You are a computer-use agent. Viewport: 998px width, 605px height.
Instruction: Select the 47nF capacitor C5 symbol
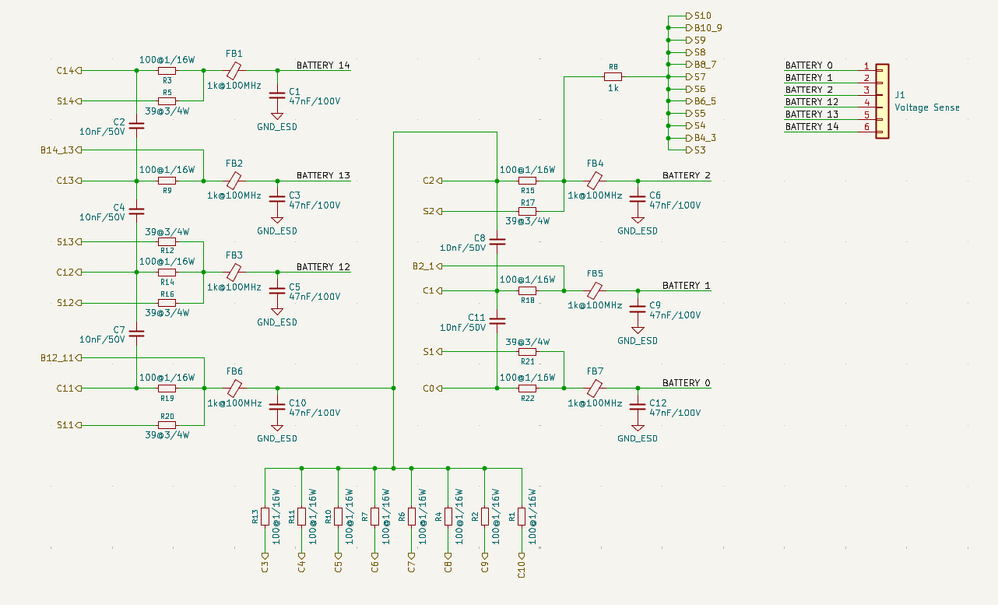click(277, 291)
